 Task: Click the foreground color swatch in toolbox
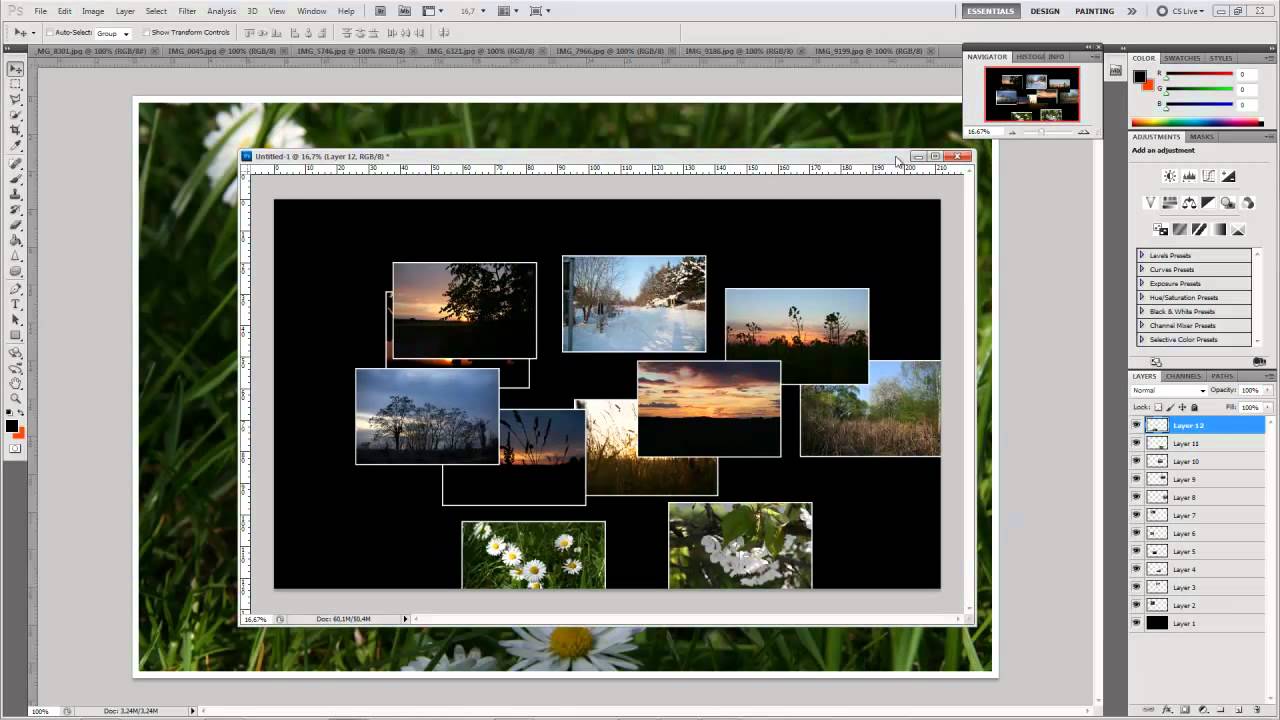[12, 426]
